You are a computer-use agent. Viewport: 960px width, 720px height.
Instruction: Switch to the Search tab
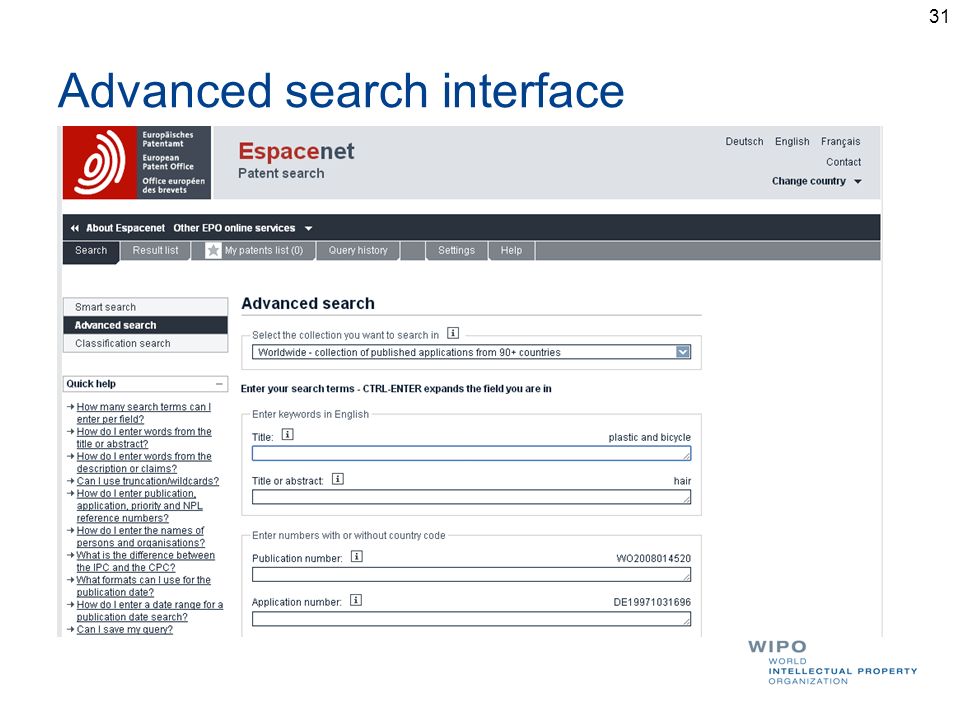[x=91, y=251]
